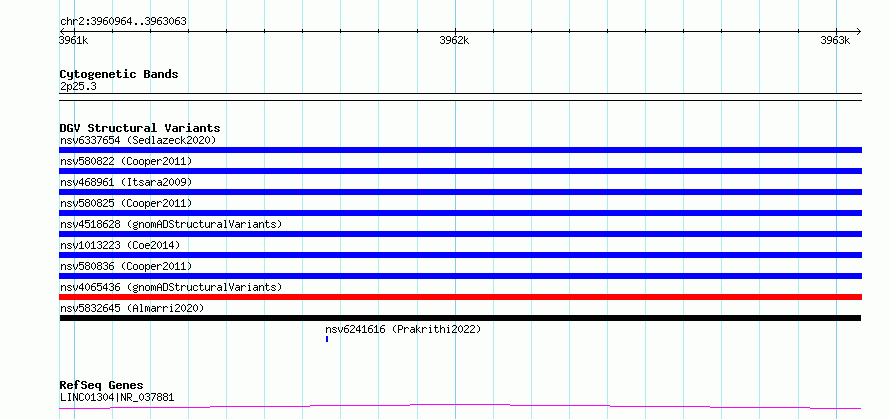Click the 3962k ruler tick label

coord(455,40)
